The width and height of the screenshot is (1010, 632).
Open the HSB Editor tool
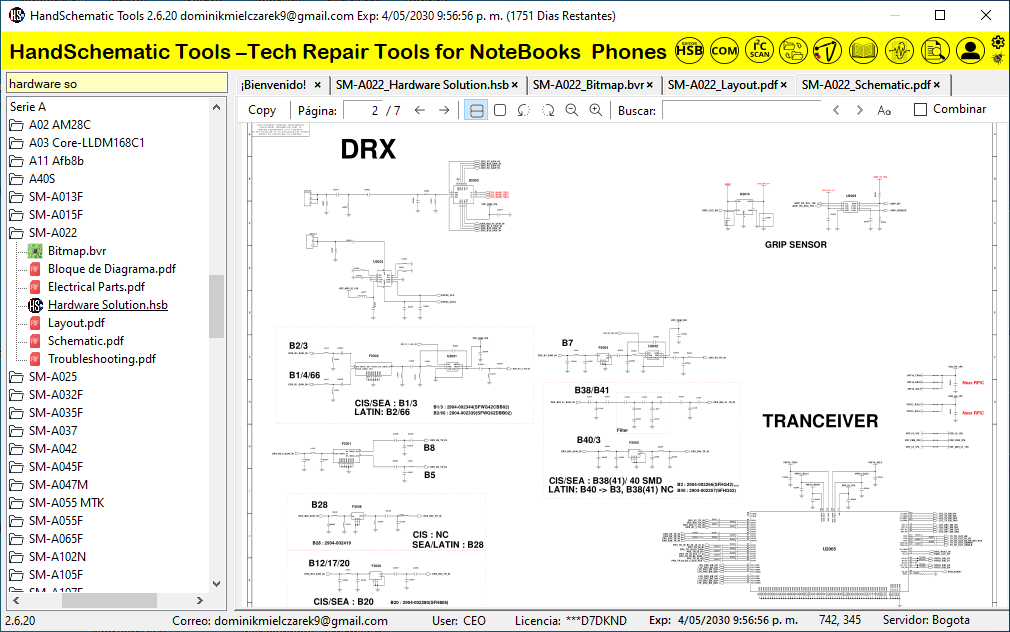pyautogui.click(x=689, y=50)
